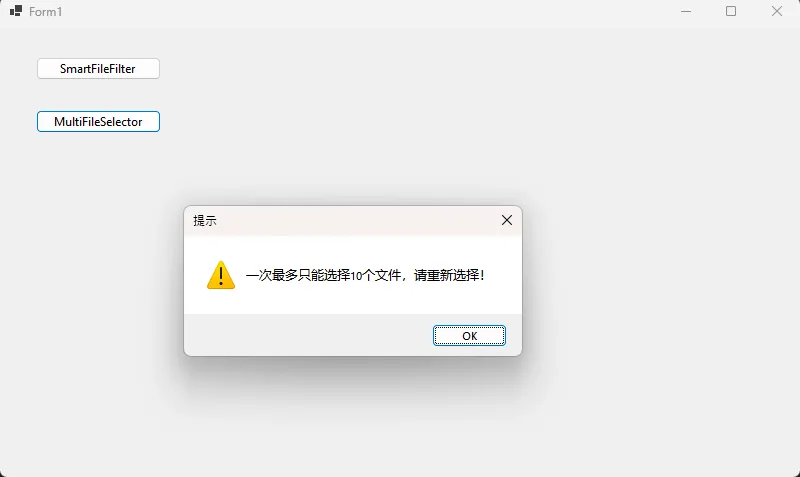The width and height of the screenshot is (800, 477).
Task: Click empty area of Form1 title bar
Action: [357, 11]
